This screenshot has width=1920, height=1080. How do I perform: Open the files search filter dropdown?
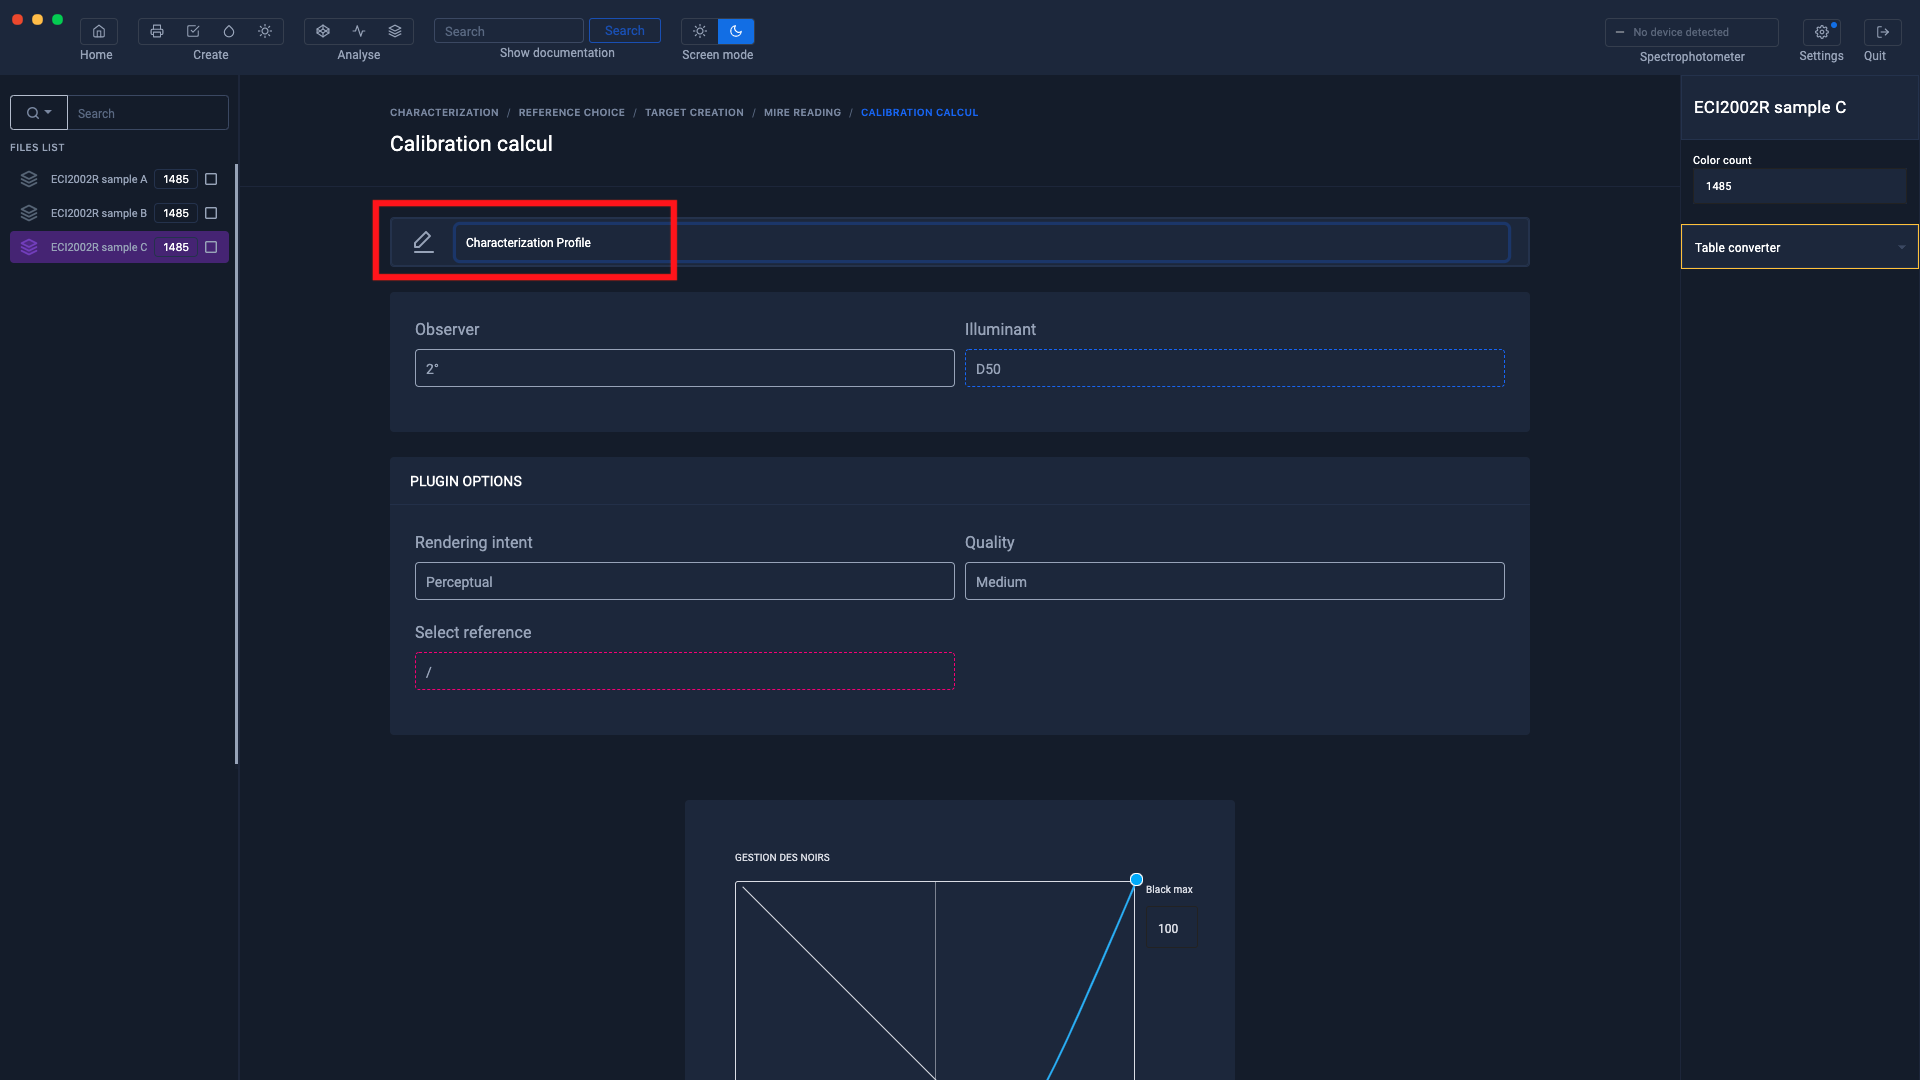point(39,113)
